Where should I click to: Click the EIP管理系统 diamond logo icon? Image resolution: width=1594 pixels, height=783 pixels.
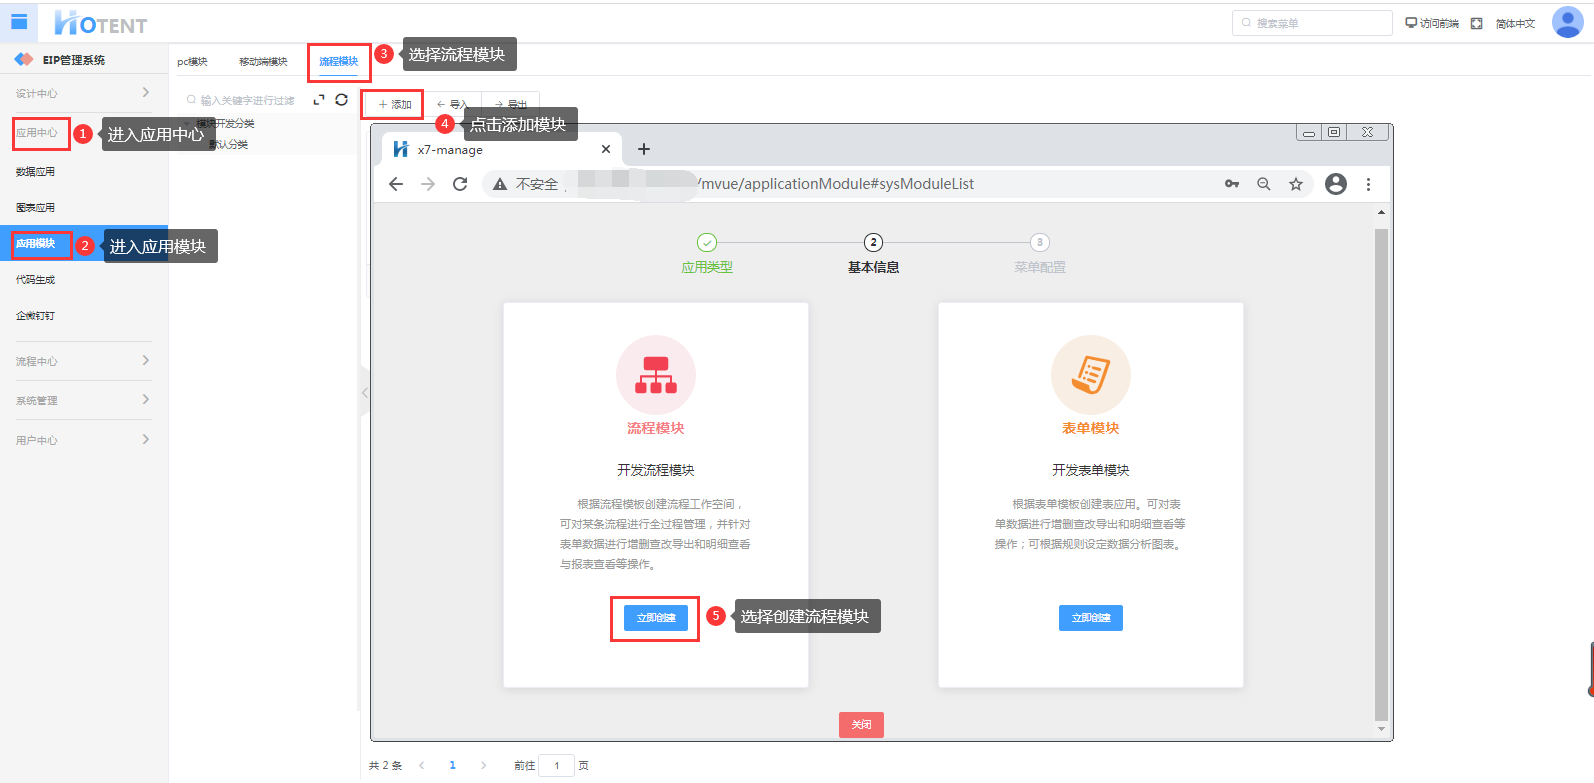click(24, 60)
